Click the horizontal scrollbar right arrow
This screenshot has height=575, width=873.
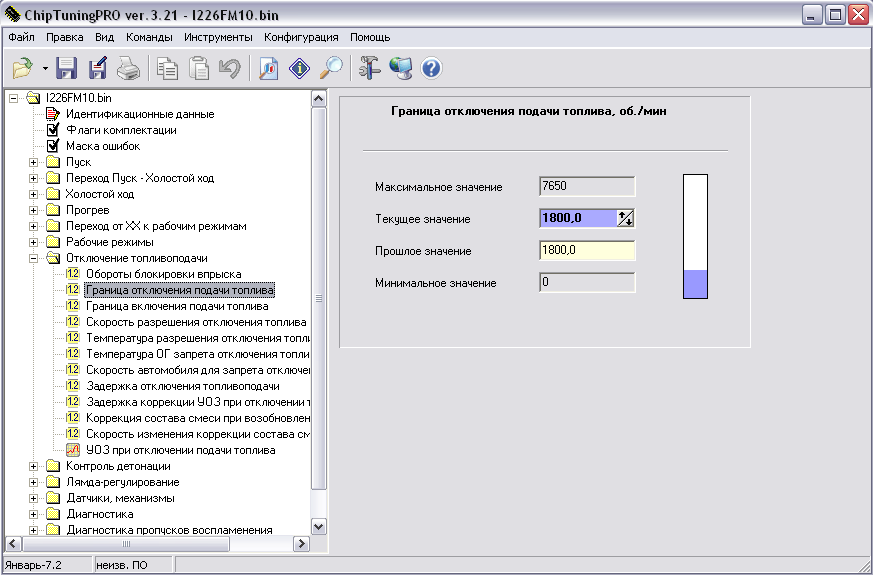pos(301,543)
